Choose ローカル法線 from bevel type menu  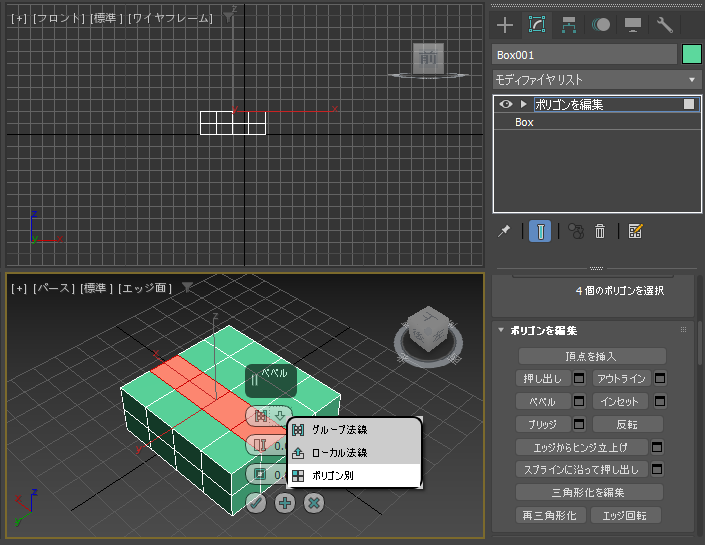click(354, 452)
